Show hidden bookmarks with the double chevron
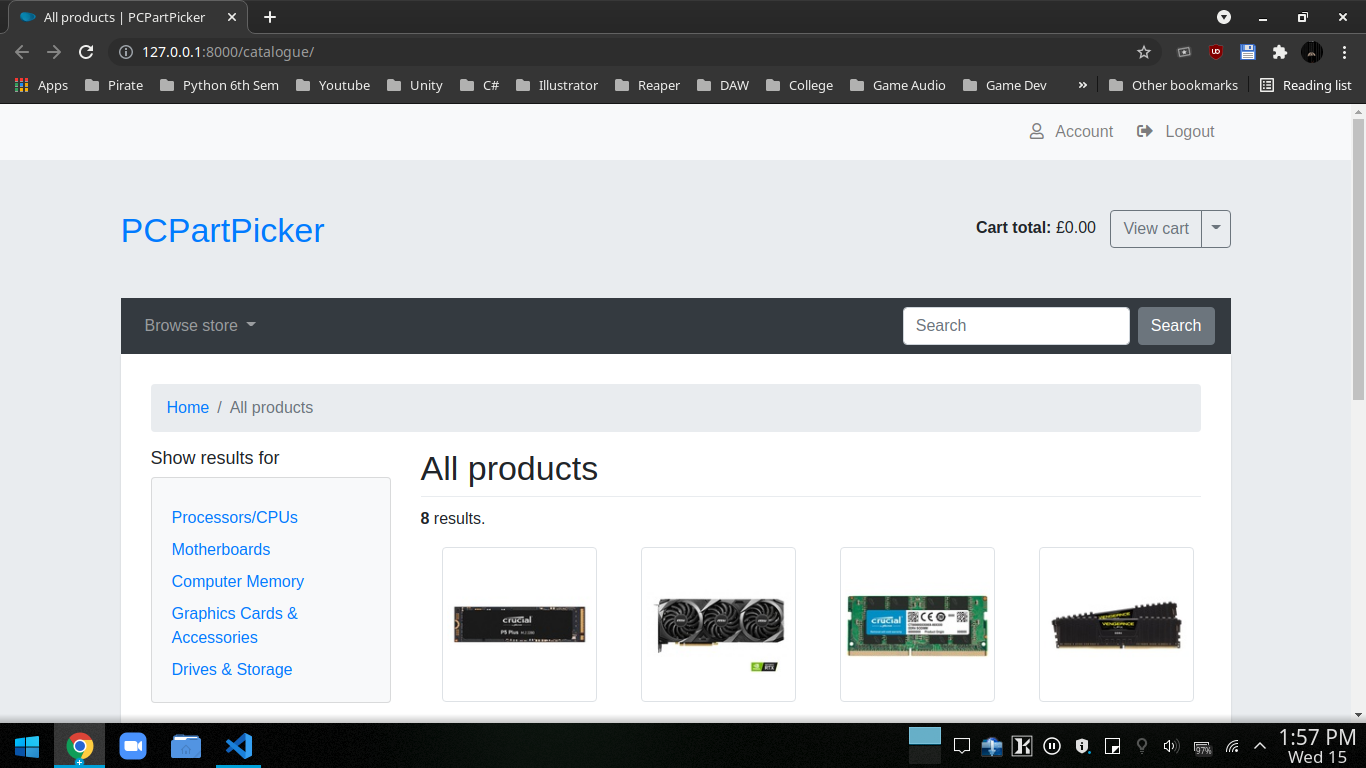This screenshot has height=768, width=1366. point(1082,85)
